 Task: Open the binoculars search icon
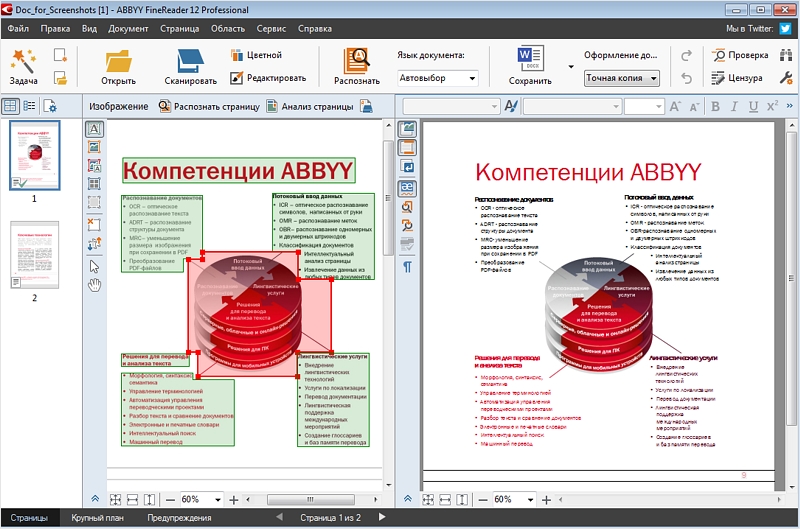pyautogui.click(x=786, y=55)
